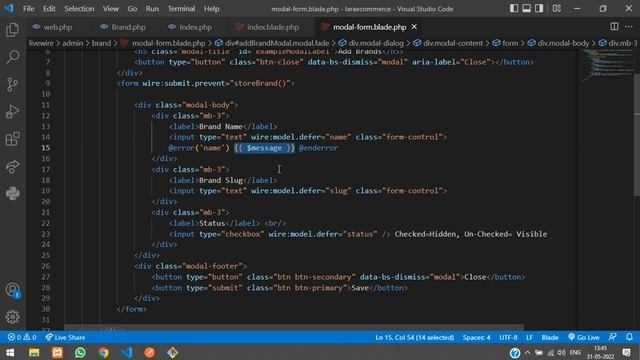This screenshot has height=360, width=640.
Task: Click line number 23 in gutter
Action: pos(45,234)
